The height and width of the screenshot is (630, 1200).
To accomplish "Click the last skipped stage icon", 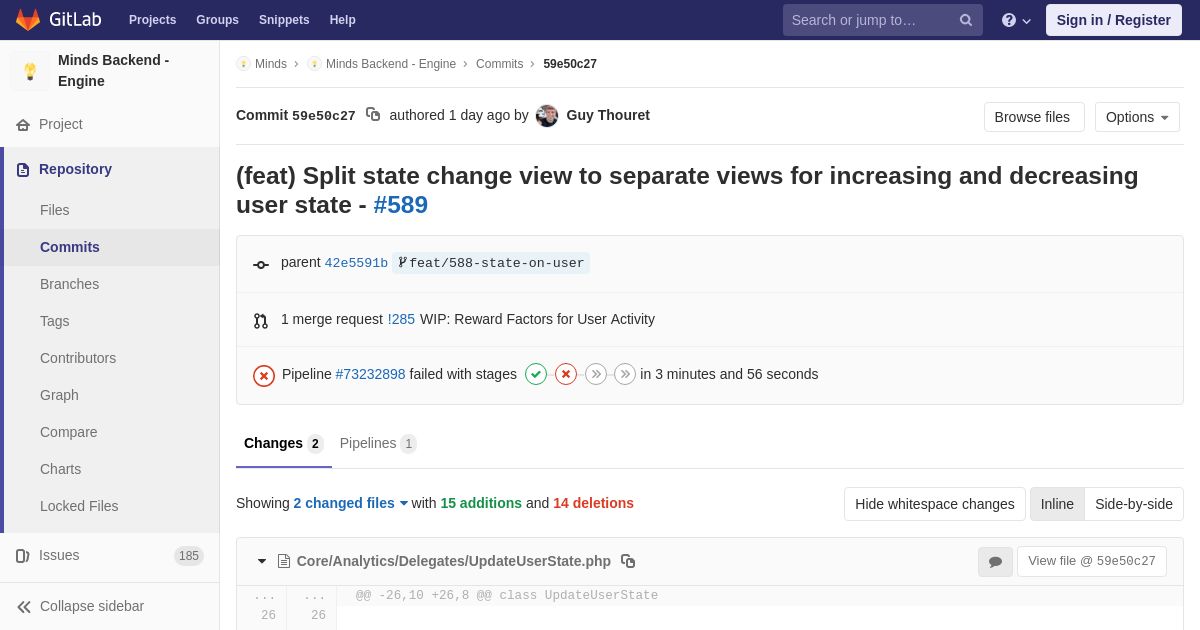I will tap(625, 374).
